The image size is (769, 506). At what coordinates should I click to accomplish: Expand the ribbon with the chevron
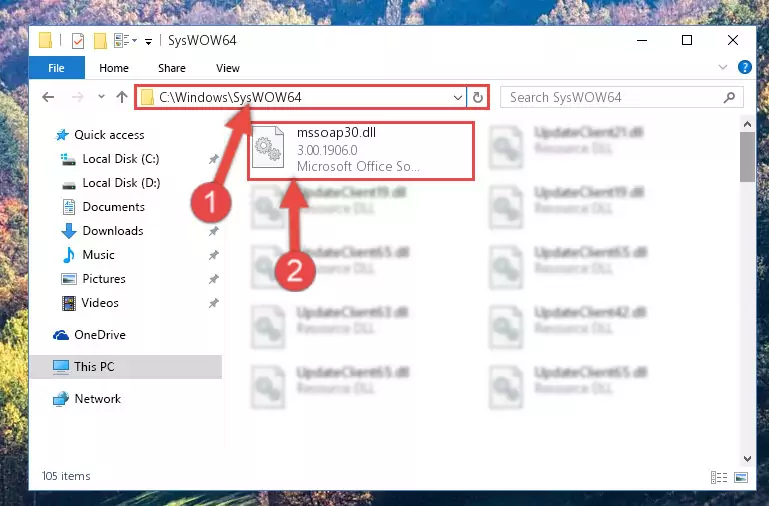coord(722,67)
